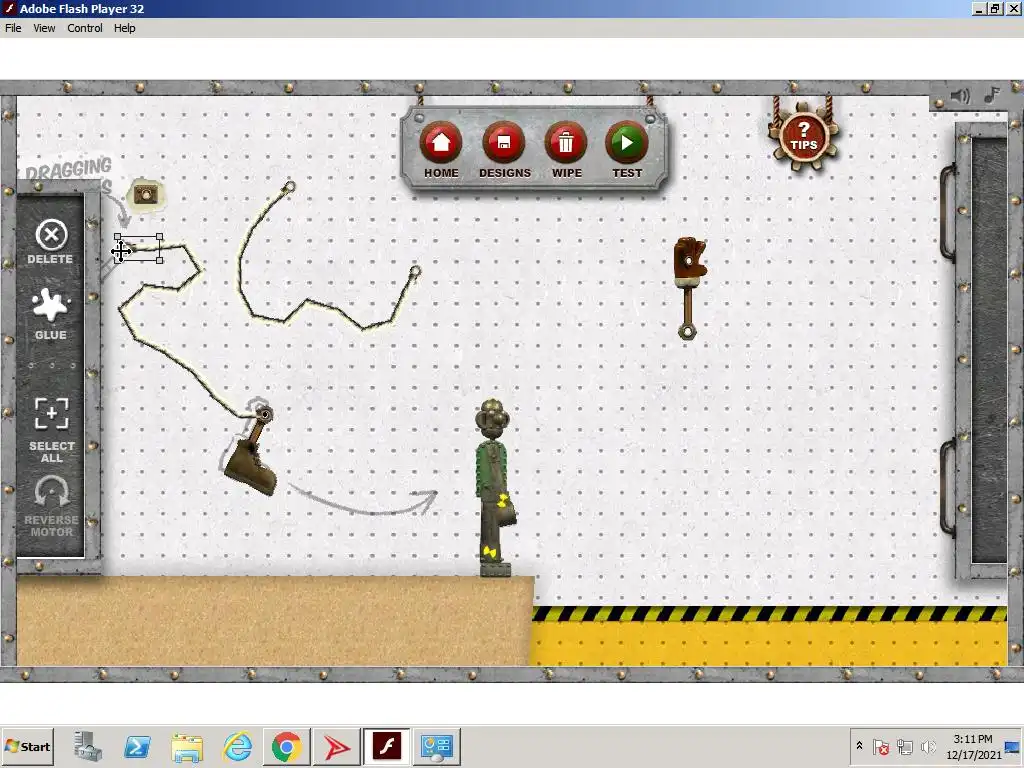Open File Explorer from taskbar
Screen dimensions: 1024x768
187,746
